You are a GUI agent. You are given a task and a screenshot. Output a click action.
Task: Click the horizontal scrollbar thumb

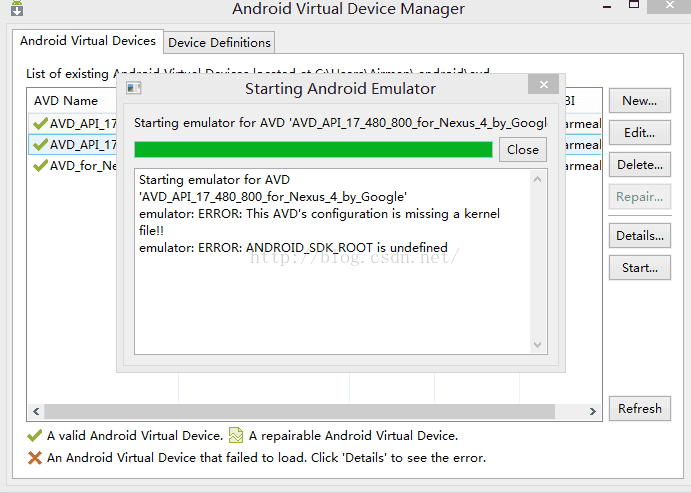coord(300,411)
